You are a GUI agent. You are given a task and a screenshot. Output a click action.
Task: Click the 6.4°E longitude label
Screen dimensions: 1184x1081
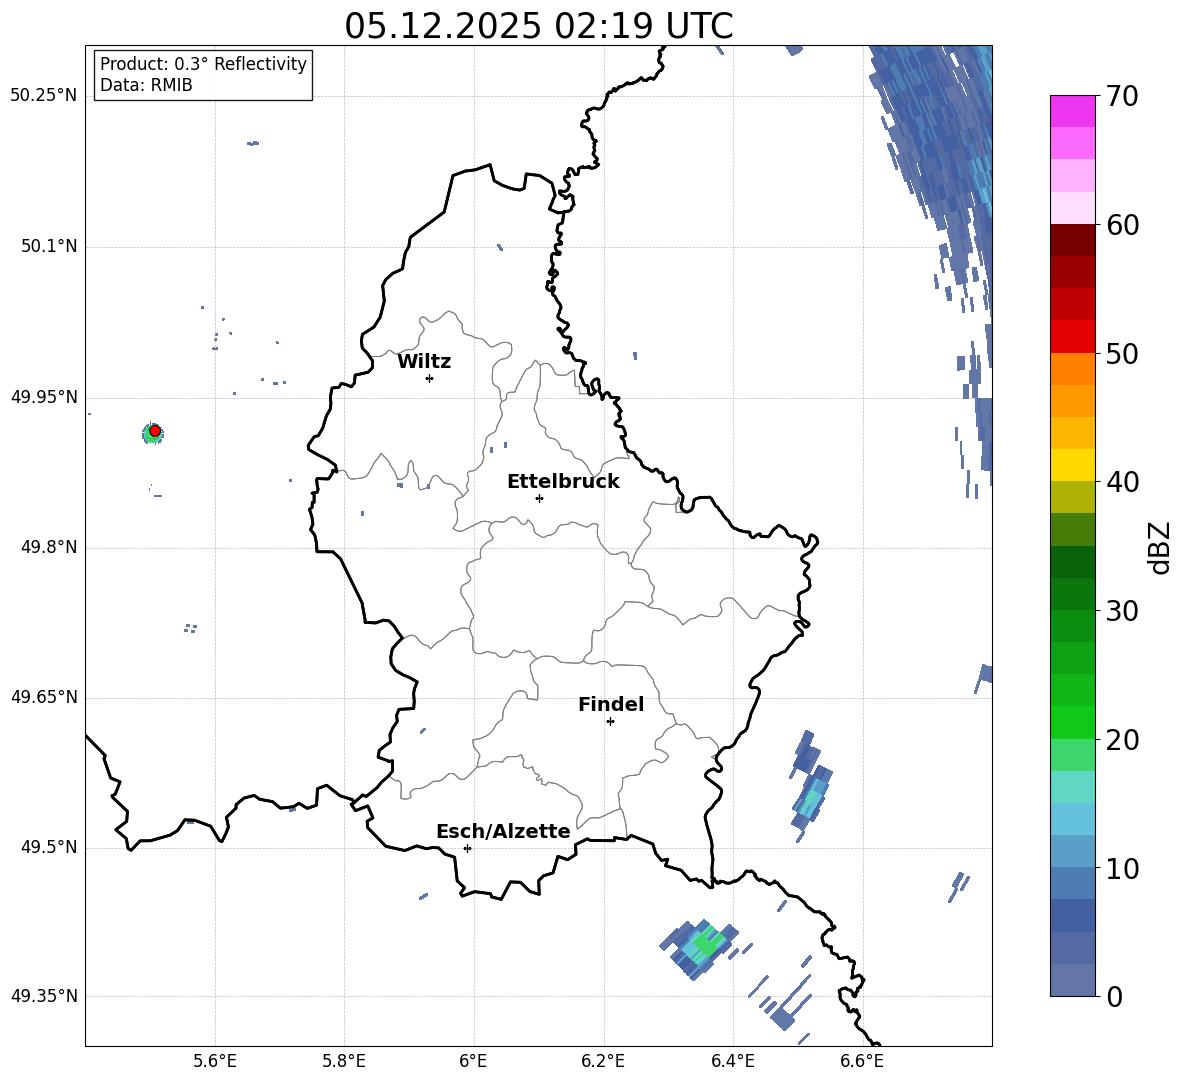(x=732, y=1061)
